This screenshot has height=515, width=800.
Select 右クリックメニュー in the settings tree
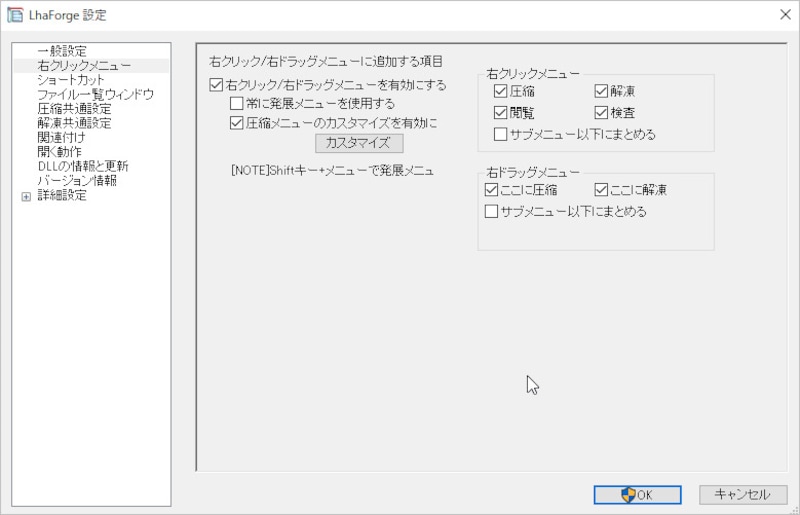(84, 65)
